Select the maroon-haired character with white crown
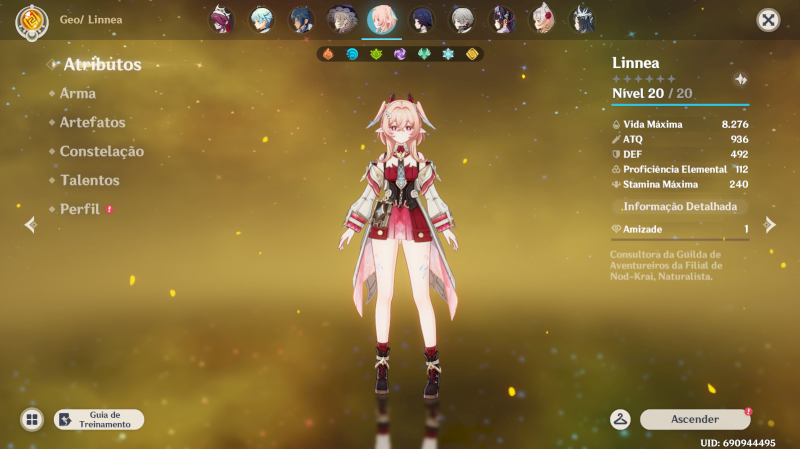Image resolution: width=800 pixels, height=449 pixels. coord(221,19)
